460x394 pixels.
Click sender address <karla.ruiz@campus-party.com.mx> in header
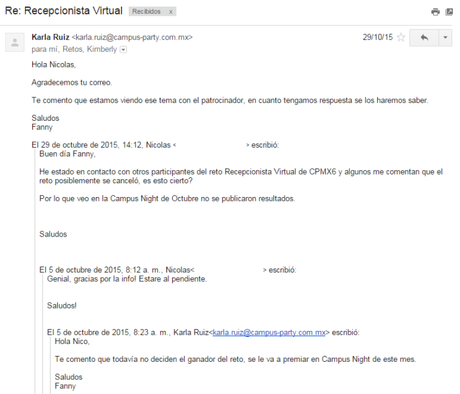(x=132, y=37)
